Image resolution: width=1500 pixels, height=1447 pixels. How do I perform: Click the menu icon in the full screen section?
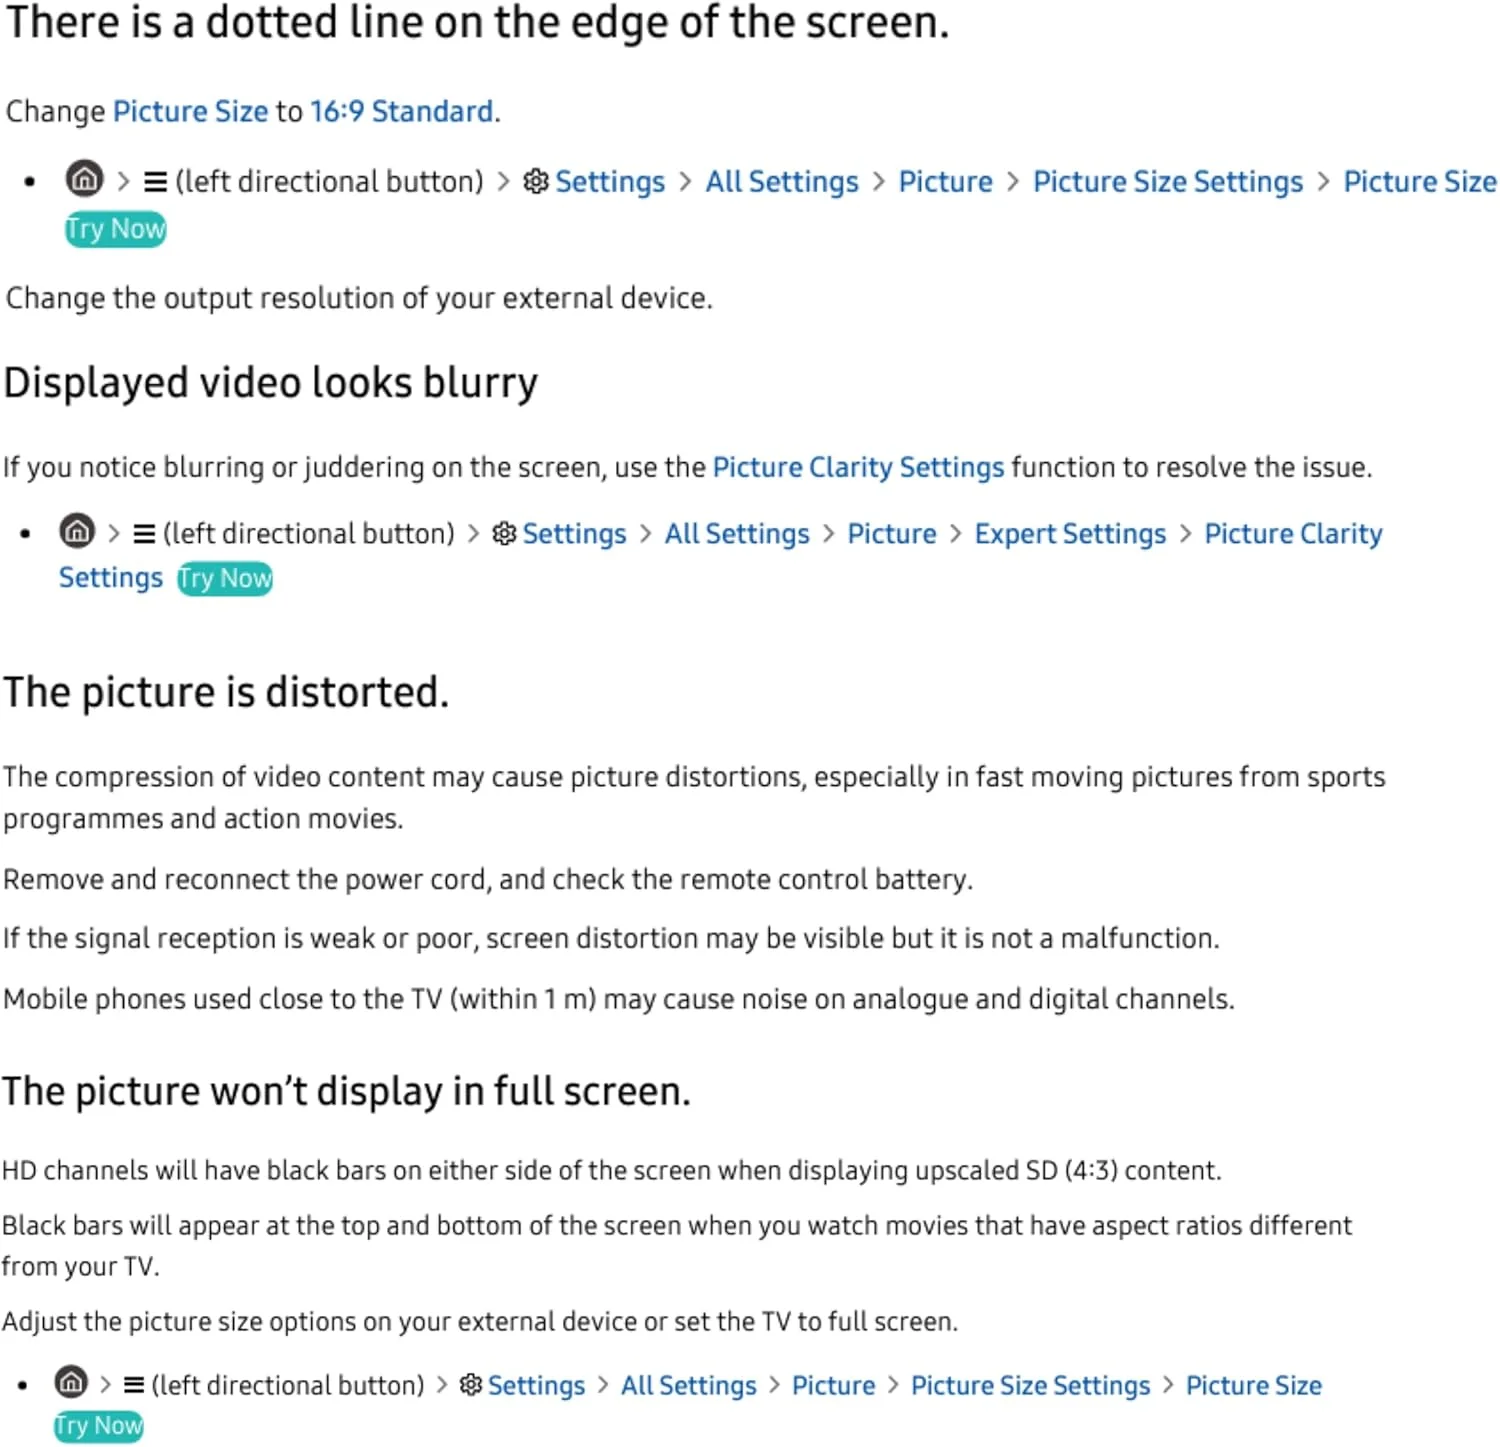(134, 1385)
